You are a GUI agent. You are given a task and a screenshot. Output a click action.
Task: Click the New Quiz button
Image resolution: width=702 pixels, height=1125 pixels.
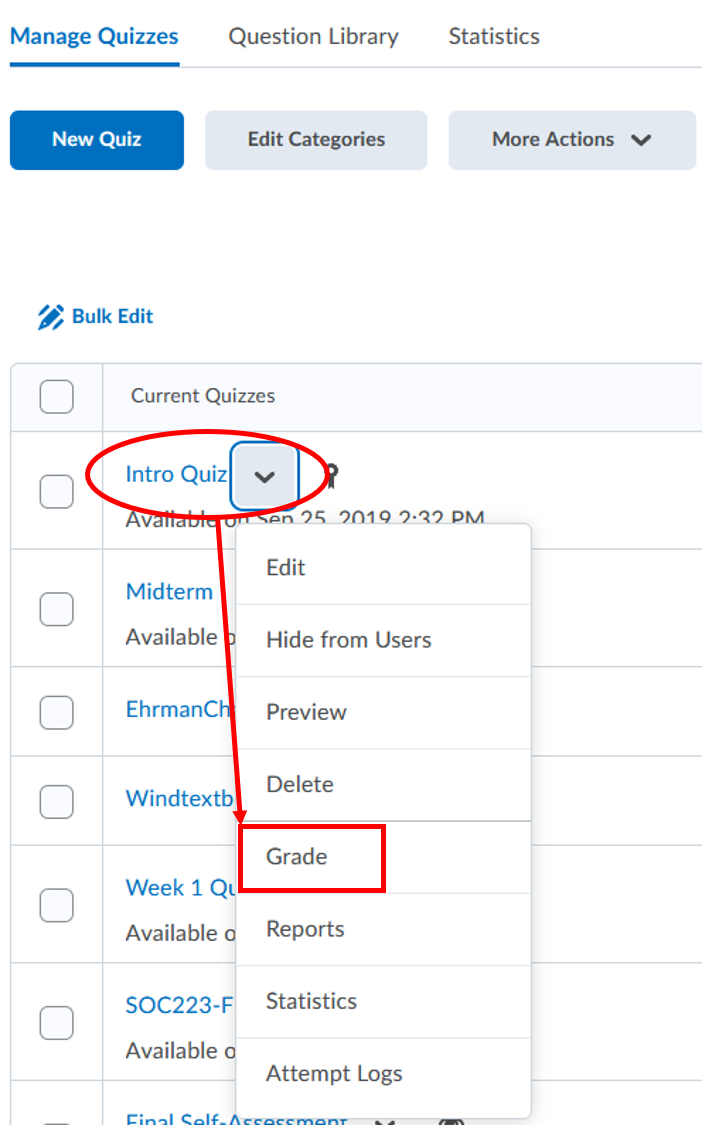[96, 140]
